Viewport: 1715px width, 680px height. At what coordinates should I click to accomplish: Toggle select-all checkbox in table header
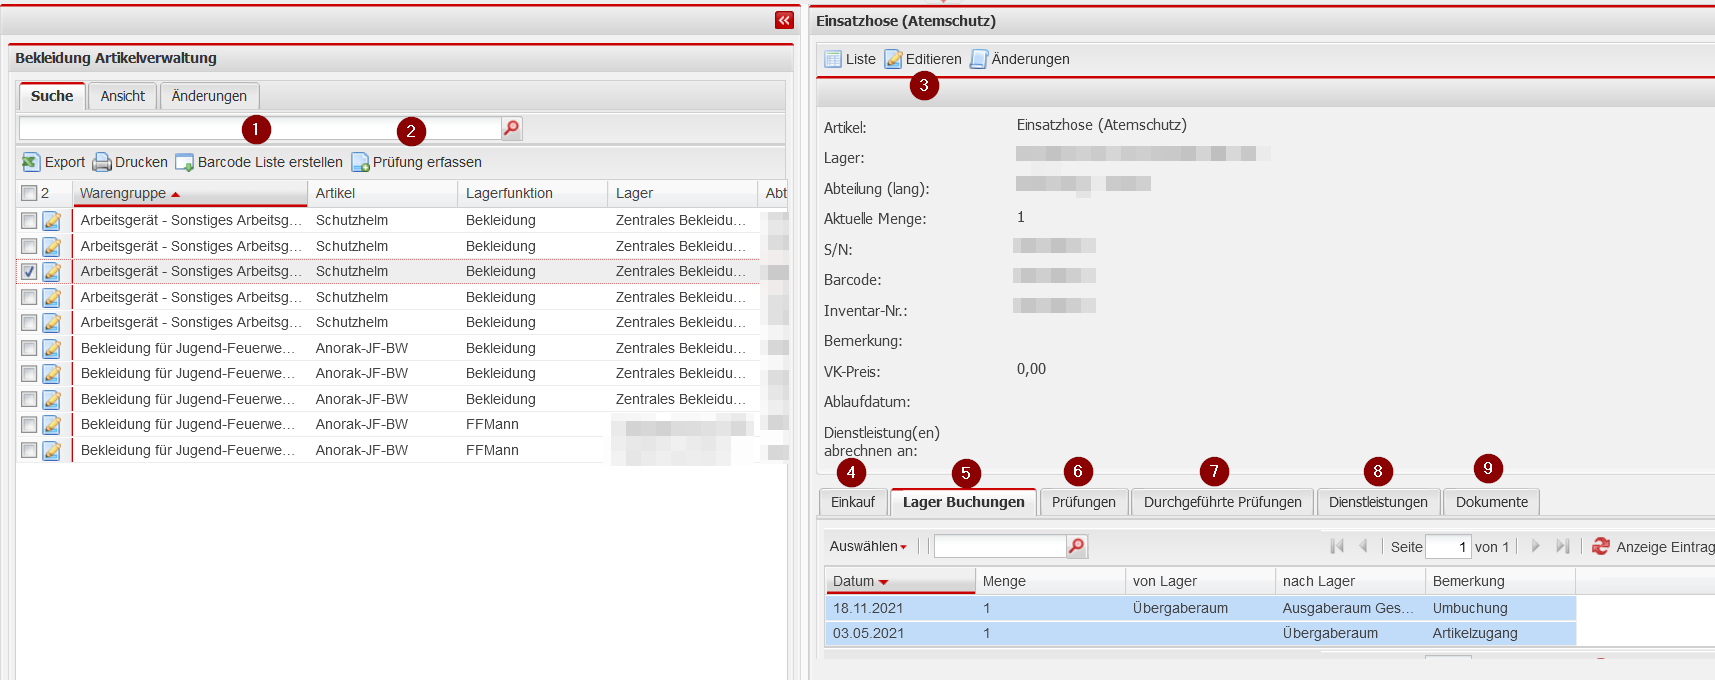(29, 193)
